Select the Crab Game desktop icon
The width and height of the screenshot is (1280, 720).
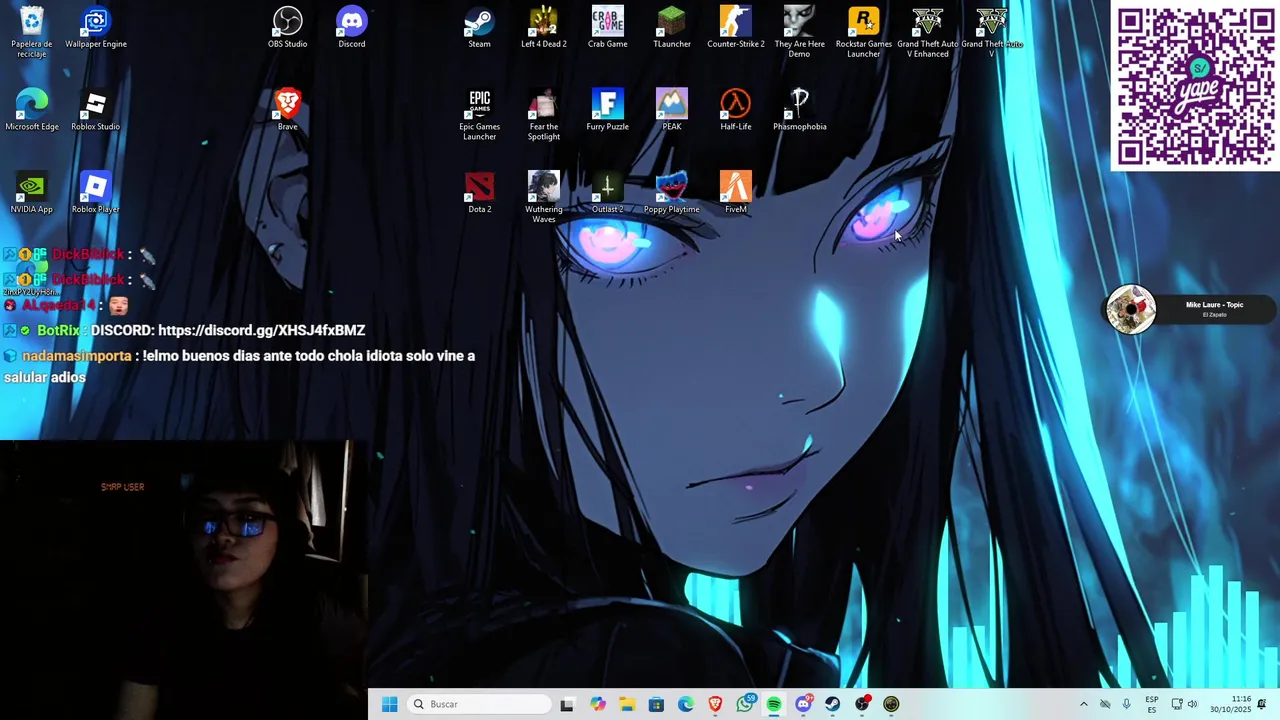(608, 27)
